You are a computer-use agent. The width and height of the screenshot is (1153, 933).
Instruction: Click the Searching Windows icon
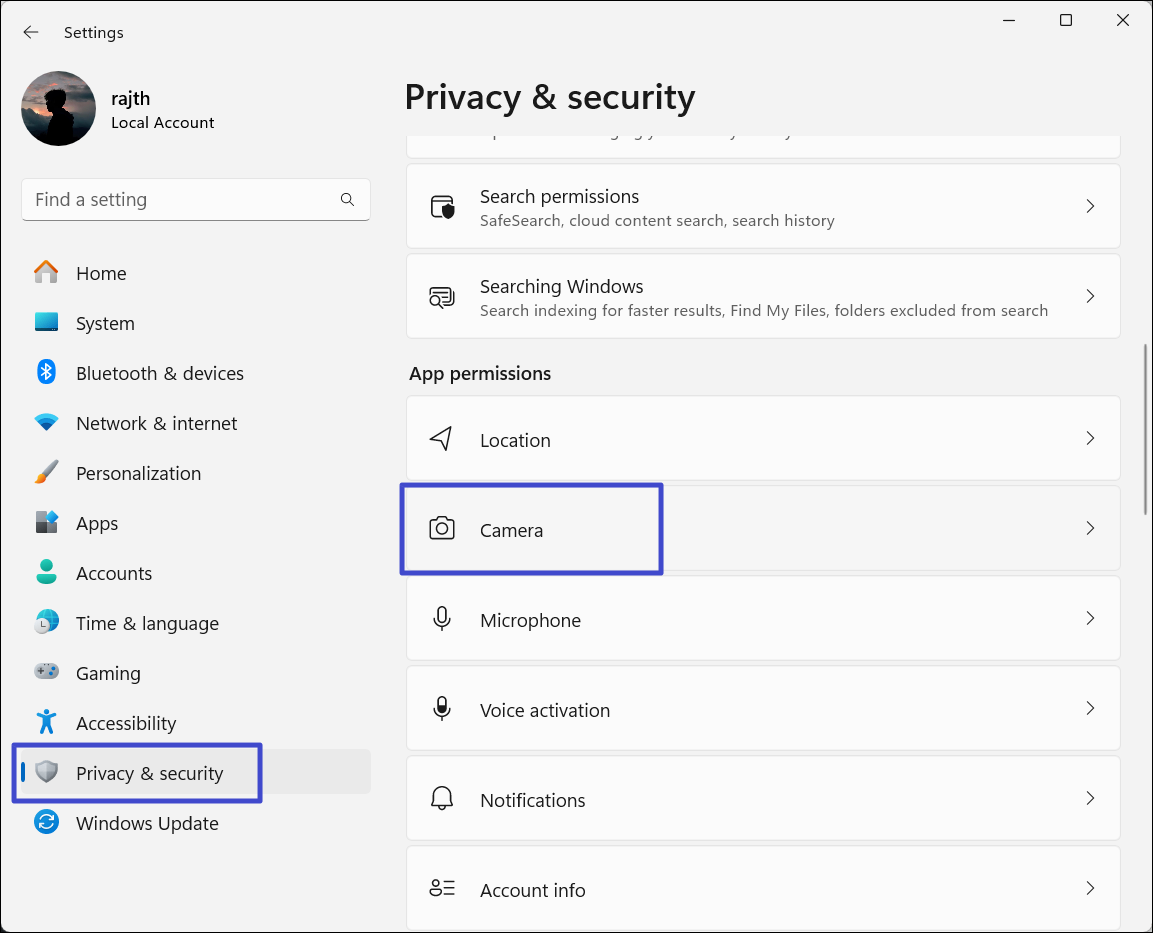441,297
